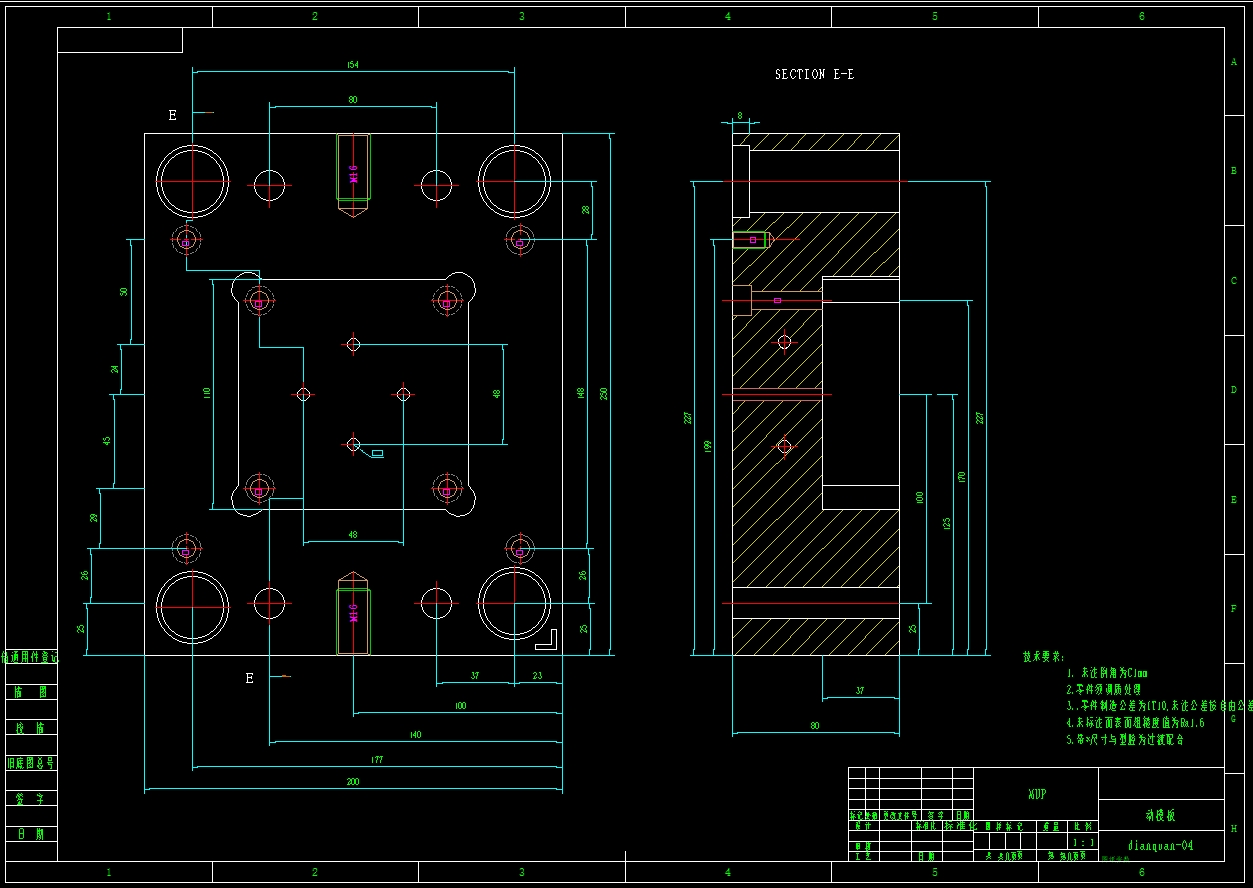The image size is (1253, 888).
Task: Click note 1 about the C1mm chamfer
Action: (x=1107, y=673)
